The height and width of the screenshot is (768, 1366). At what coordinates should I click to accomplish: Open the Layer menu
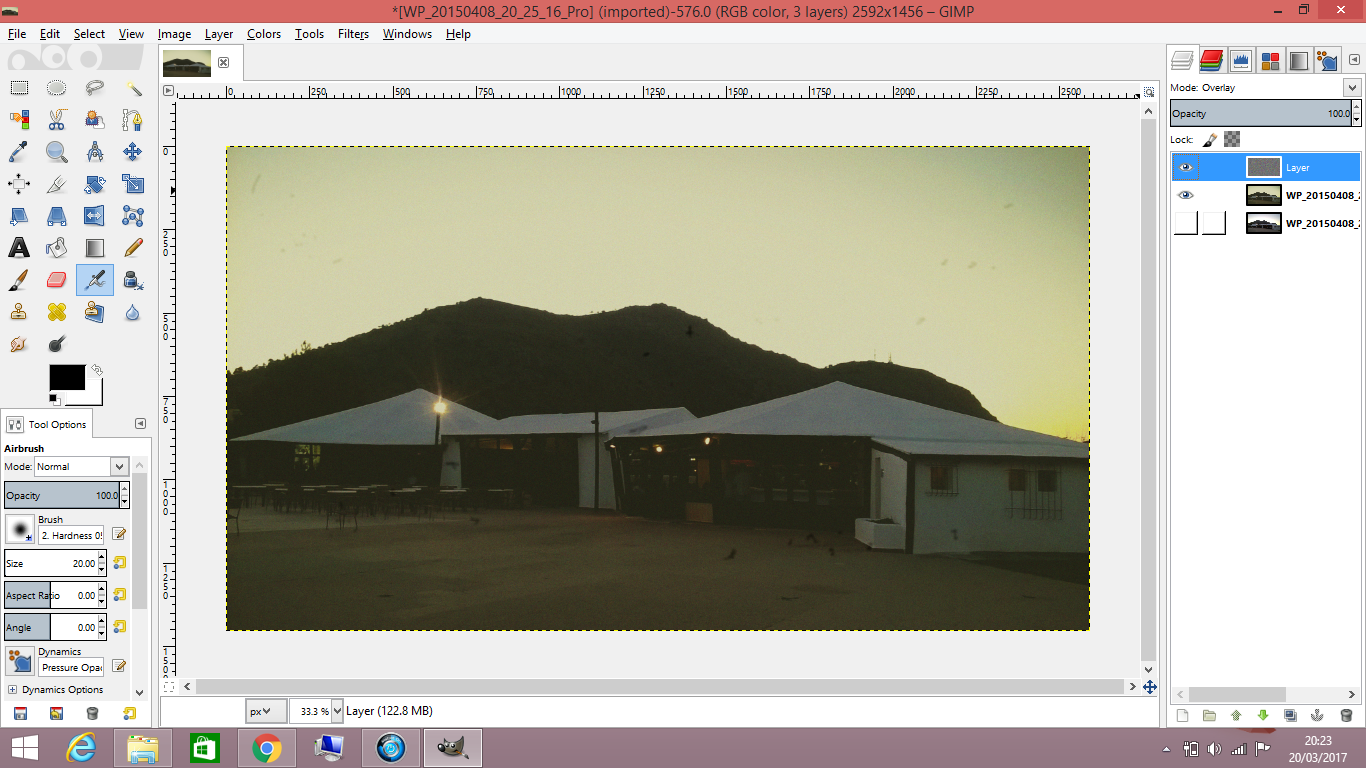219,33
